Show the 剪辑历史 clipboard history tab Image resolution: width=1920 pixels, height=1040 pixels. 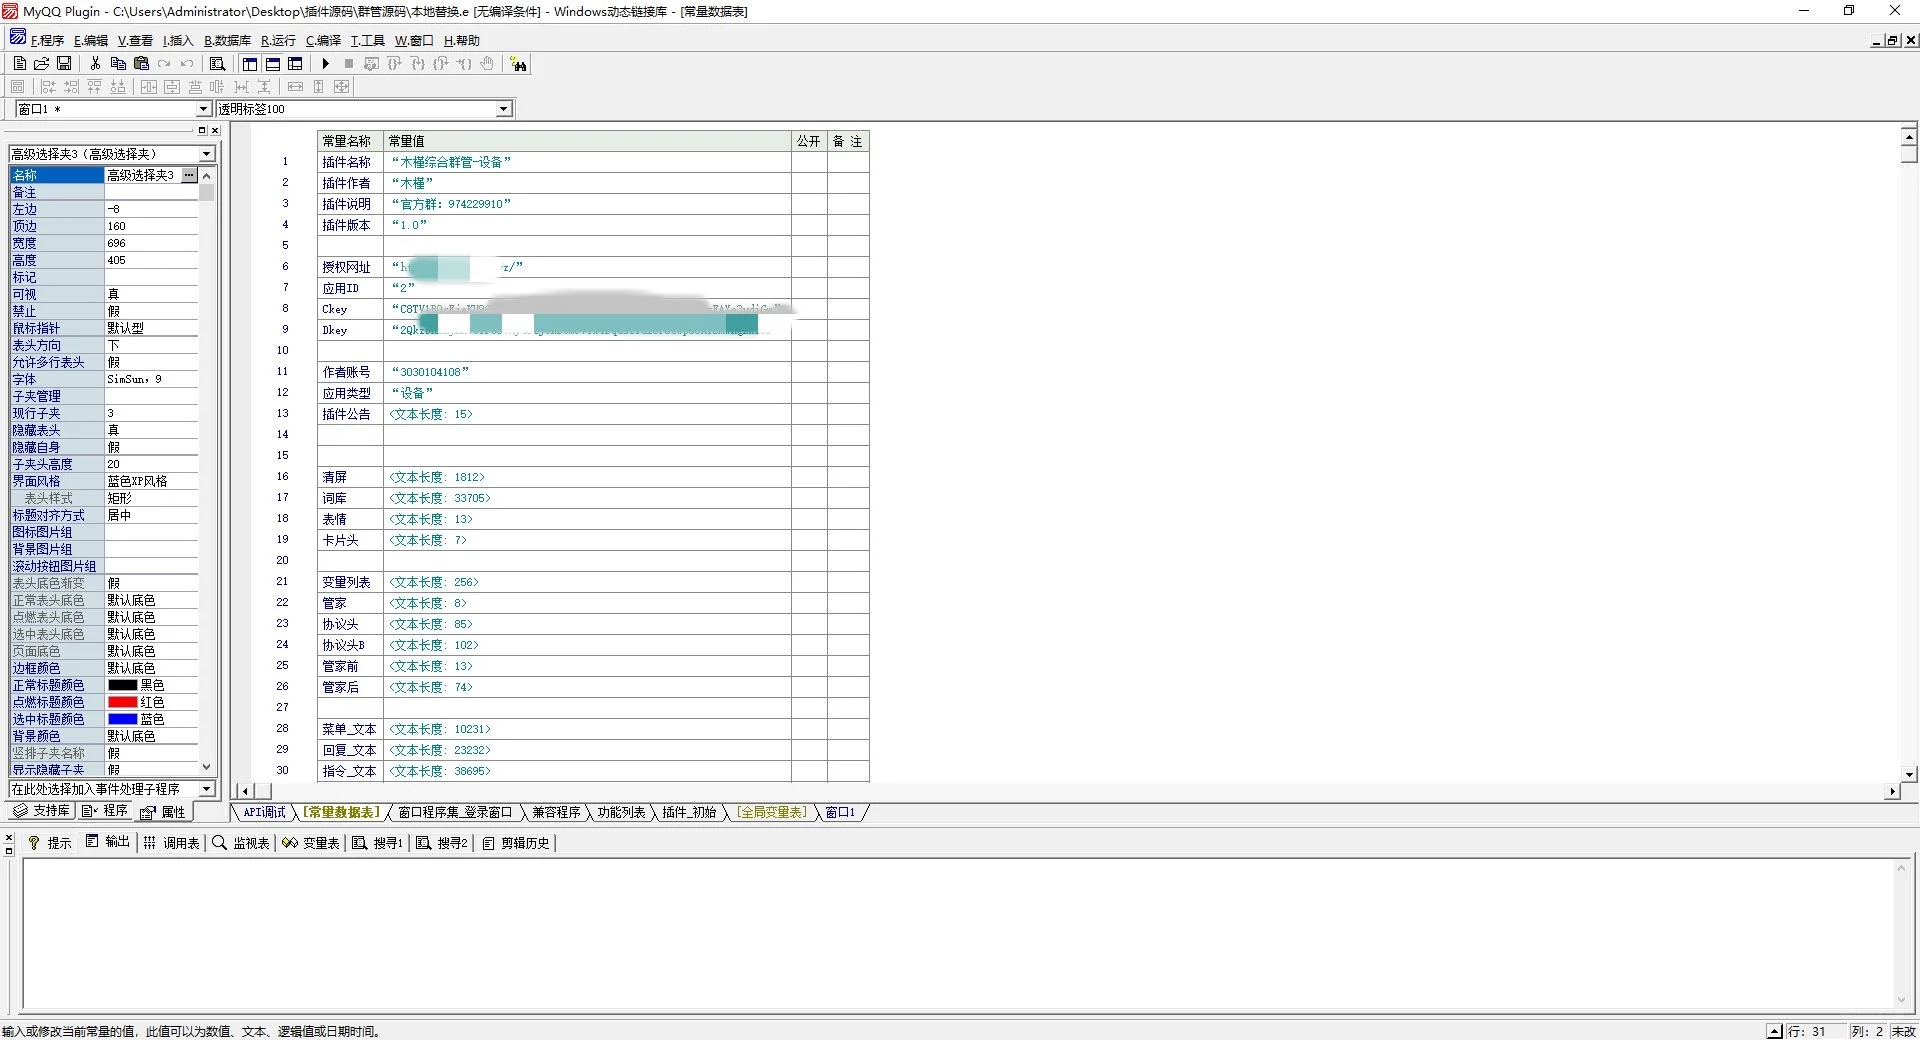pos(516,843)
